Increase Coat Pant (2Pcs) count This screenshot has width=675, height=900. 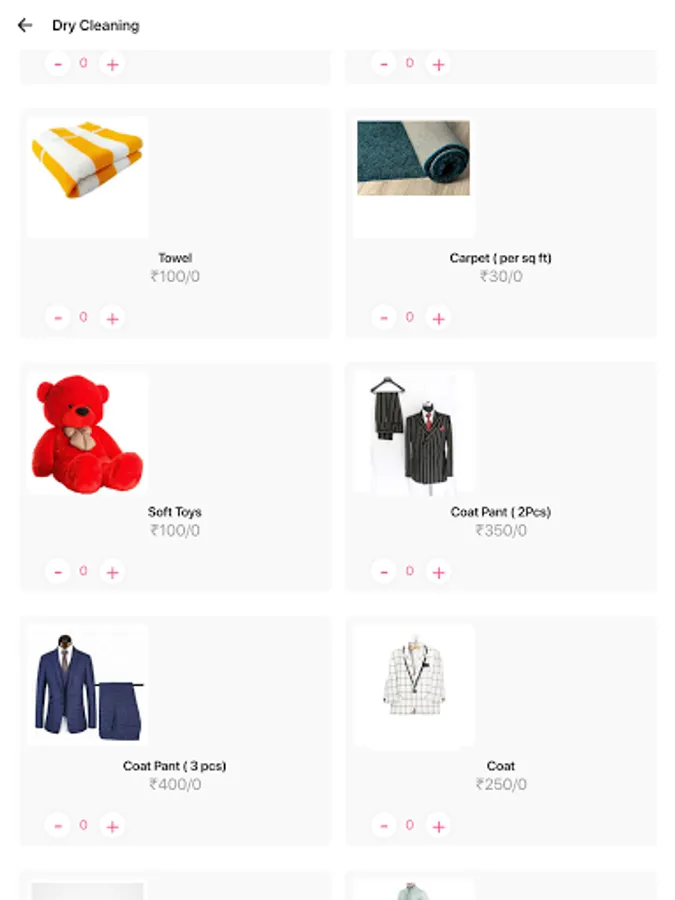[x=439, y=572]
